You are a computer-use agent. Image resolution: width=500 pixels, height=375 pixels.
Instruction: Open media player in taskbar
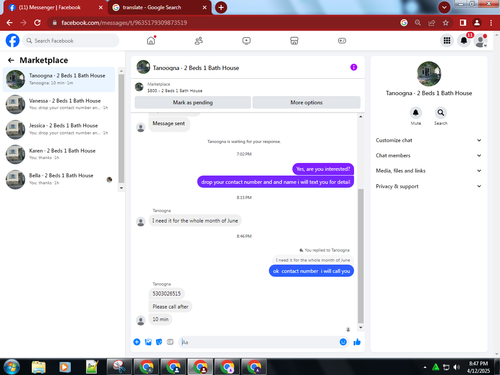(65, 367)
